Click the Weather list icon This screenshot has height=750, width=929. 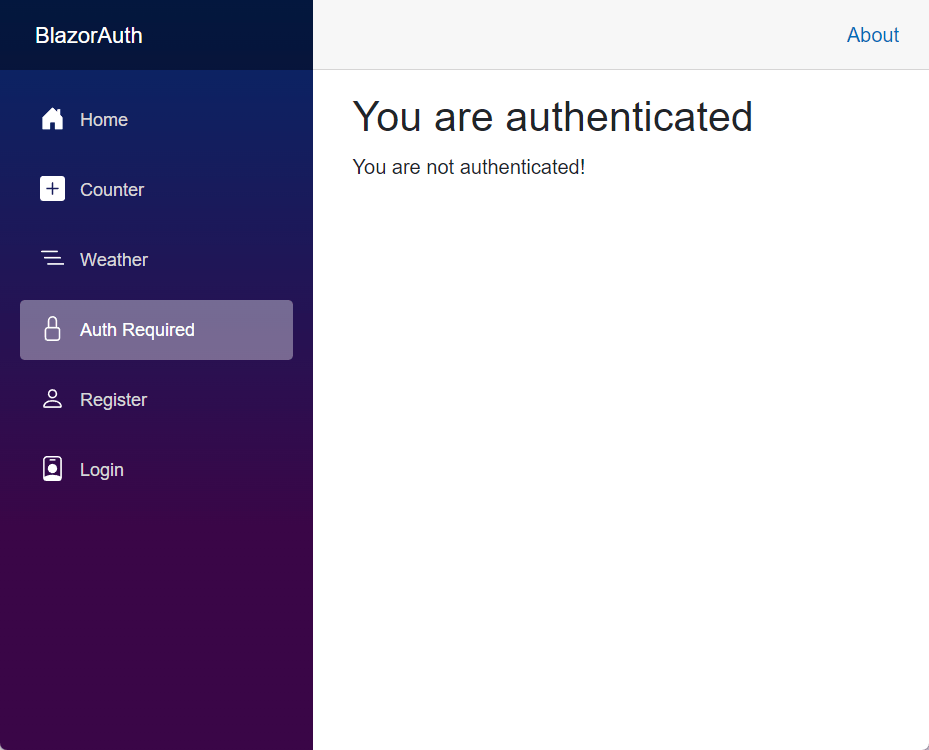pos(52,258)
